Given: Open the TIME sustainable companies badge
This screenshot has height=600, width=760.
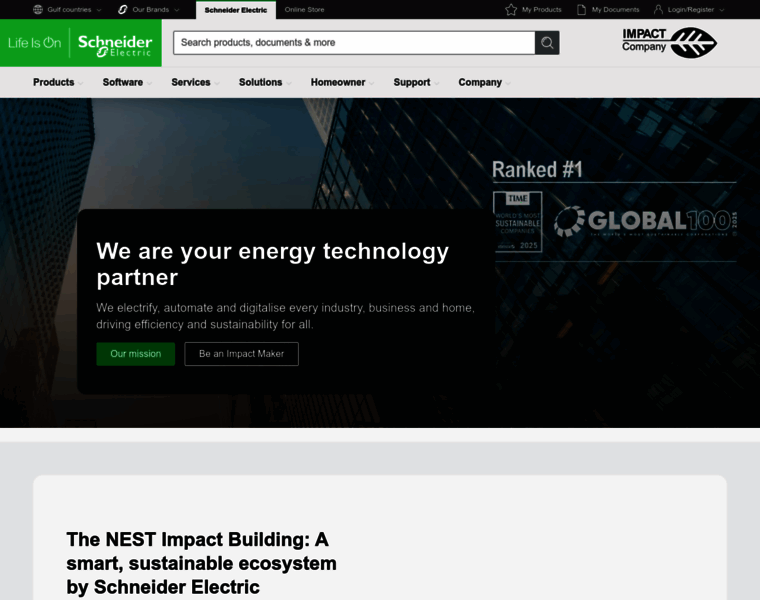Looking at the screenshot, I should 517,221.
